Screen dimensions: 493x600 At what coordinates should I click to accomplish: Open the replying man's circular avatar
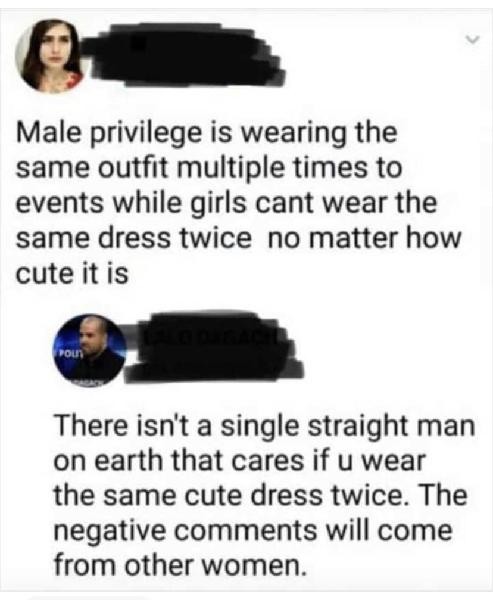coord(90,351)
